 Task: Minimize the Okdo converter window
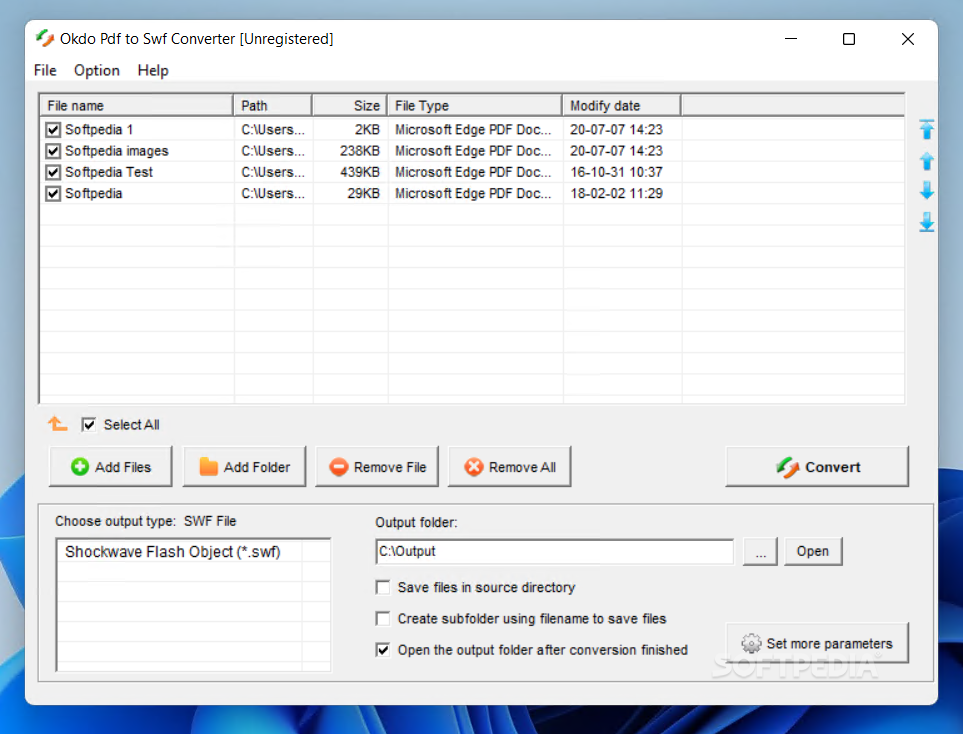click(x=791, y=39)
